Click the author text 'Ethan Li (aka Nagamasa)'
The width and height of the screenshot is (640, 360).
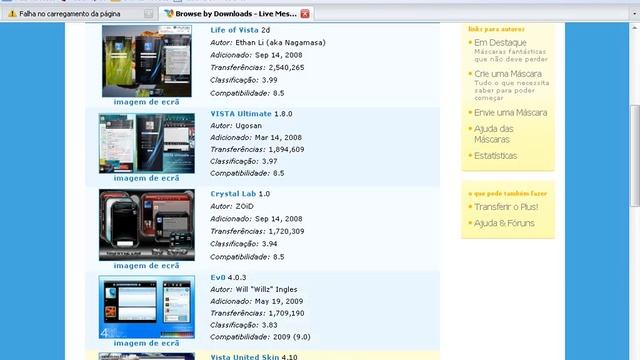pos(280,43)
